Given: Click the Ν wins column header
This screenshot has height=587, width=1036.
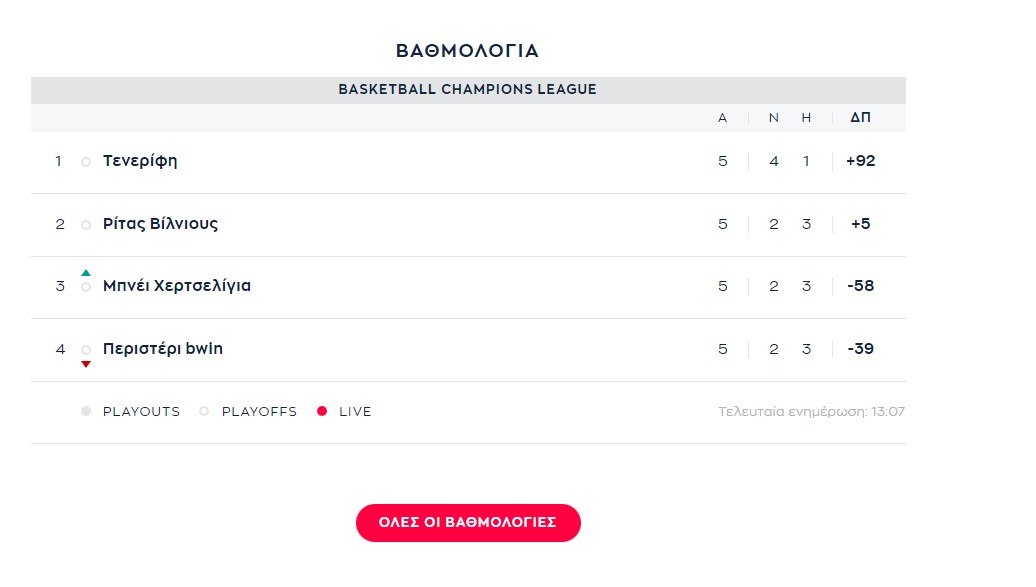Looking at the screenshot, I should (774, 118).
